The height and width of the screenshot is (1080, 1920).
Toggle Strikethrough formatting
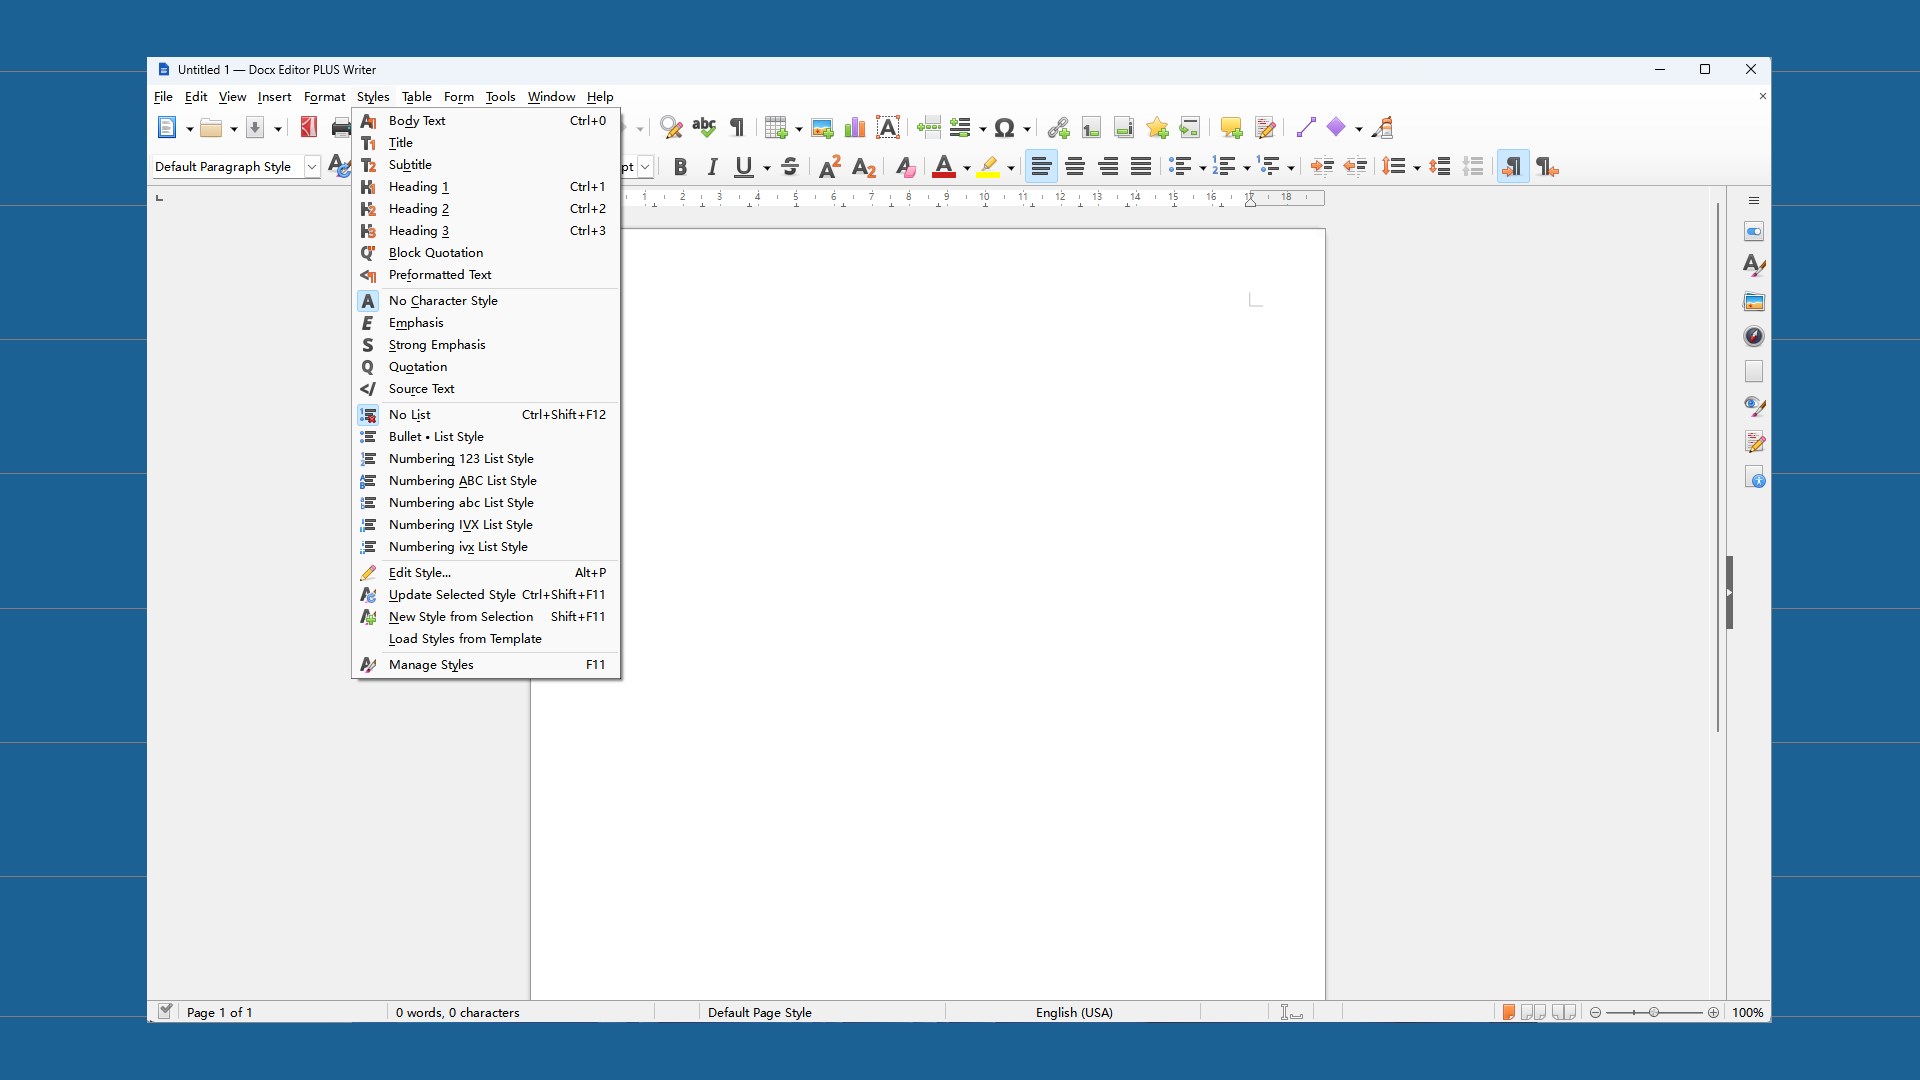[x=790, y=167]
